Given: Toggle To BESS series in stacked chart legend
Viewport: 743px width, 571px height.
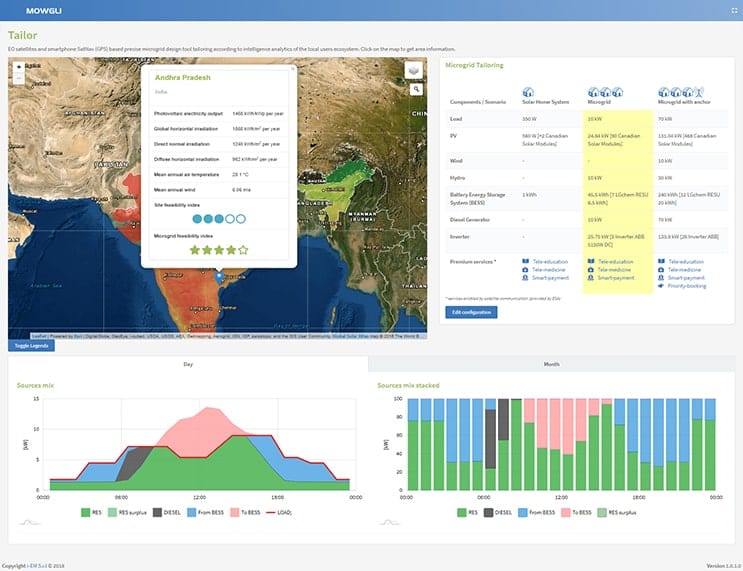Looking at the screenshot, I should click(x=576, y=512).
